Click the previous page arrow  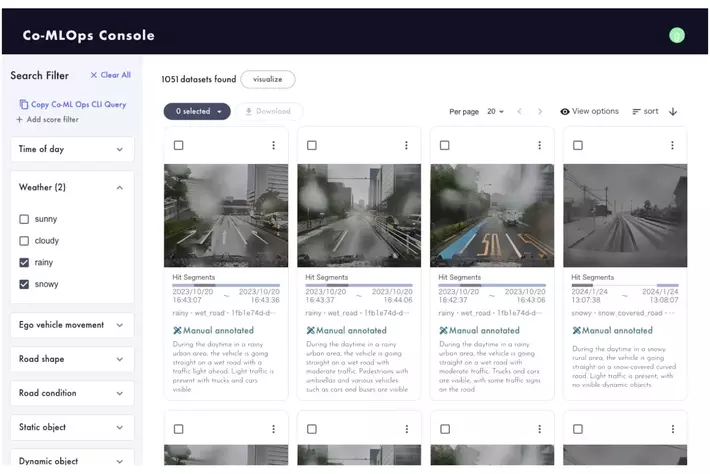[x=520, y=112]
